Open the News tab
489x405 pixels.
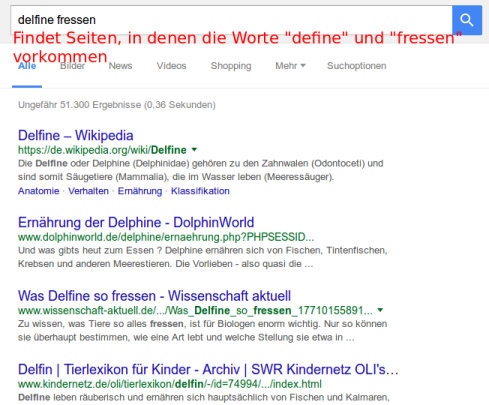[x=120, y=66]
